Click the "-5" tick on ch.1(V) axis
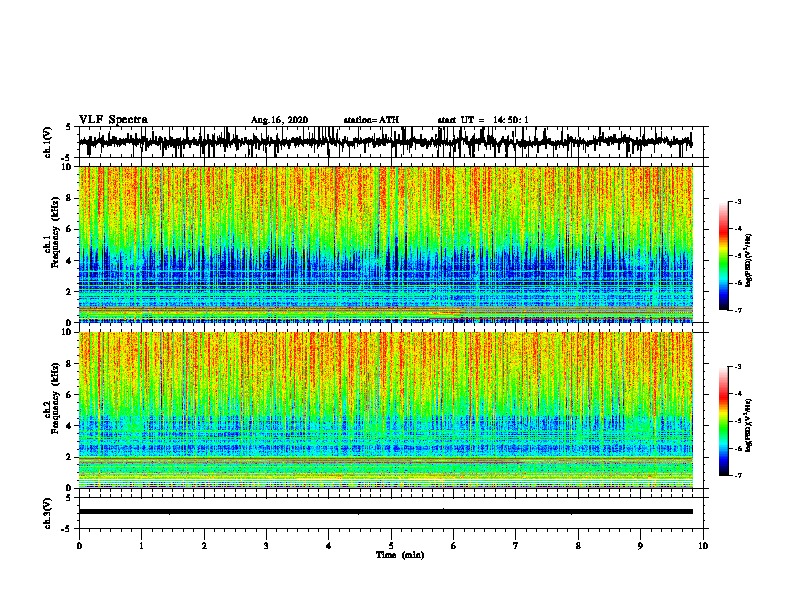 coord(68,157)
